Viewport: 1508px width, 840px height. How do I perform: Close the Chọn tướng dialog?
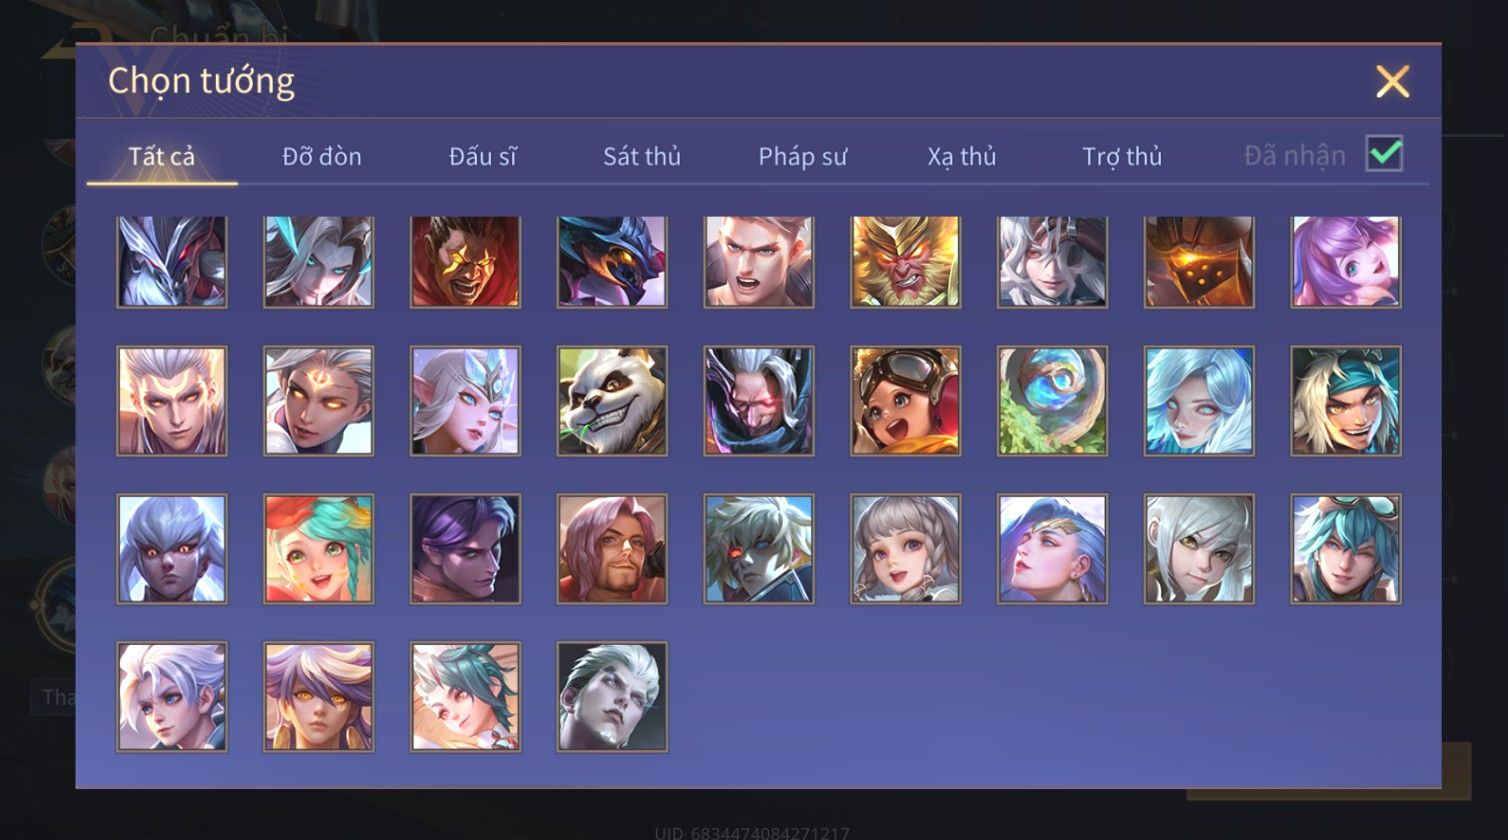[x=1392, y=81]
